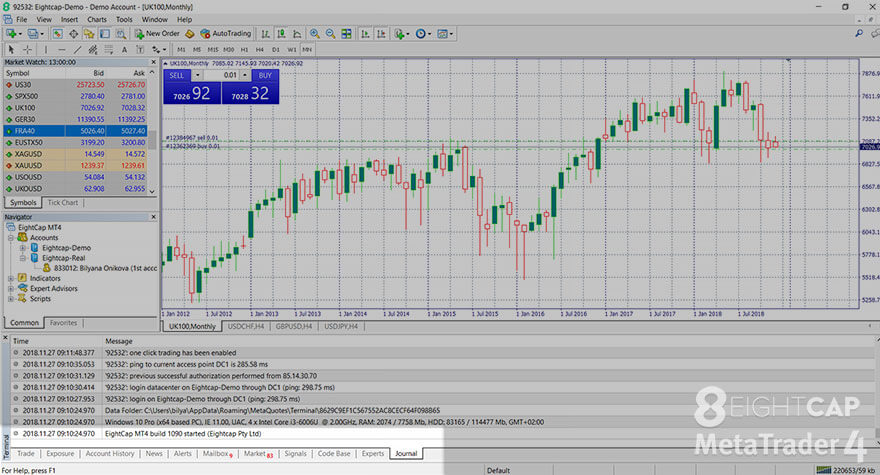Select XAUUSD symbol in Market Watch
This screenshot has width=880, height=475.
coord(28,166)
